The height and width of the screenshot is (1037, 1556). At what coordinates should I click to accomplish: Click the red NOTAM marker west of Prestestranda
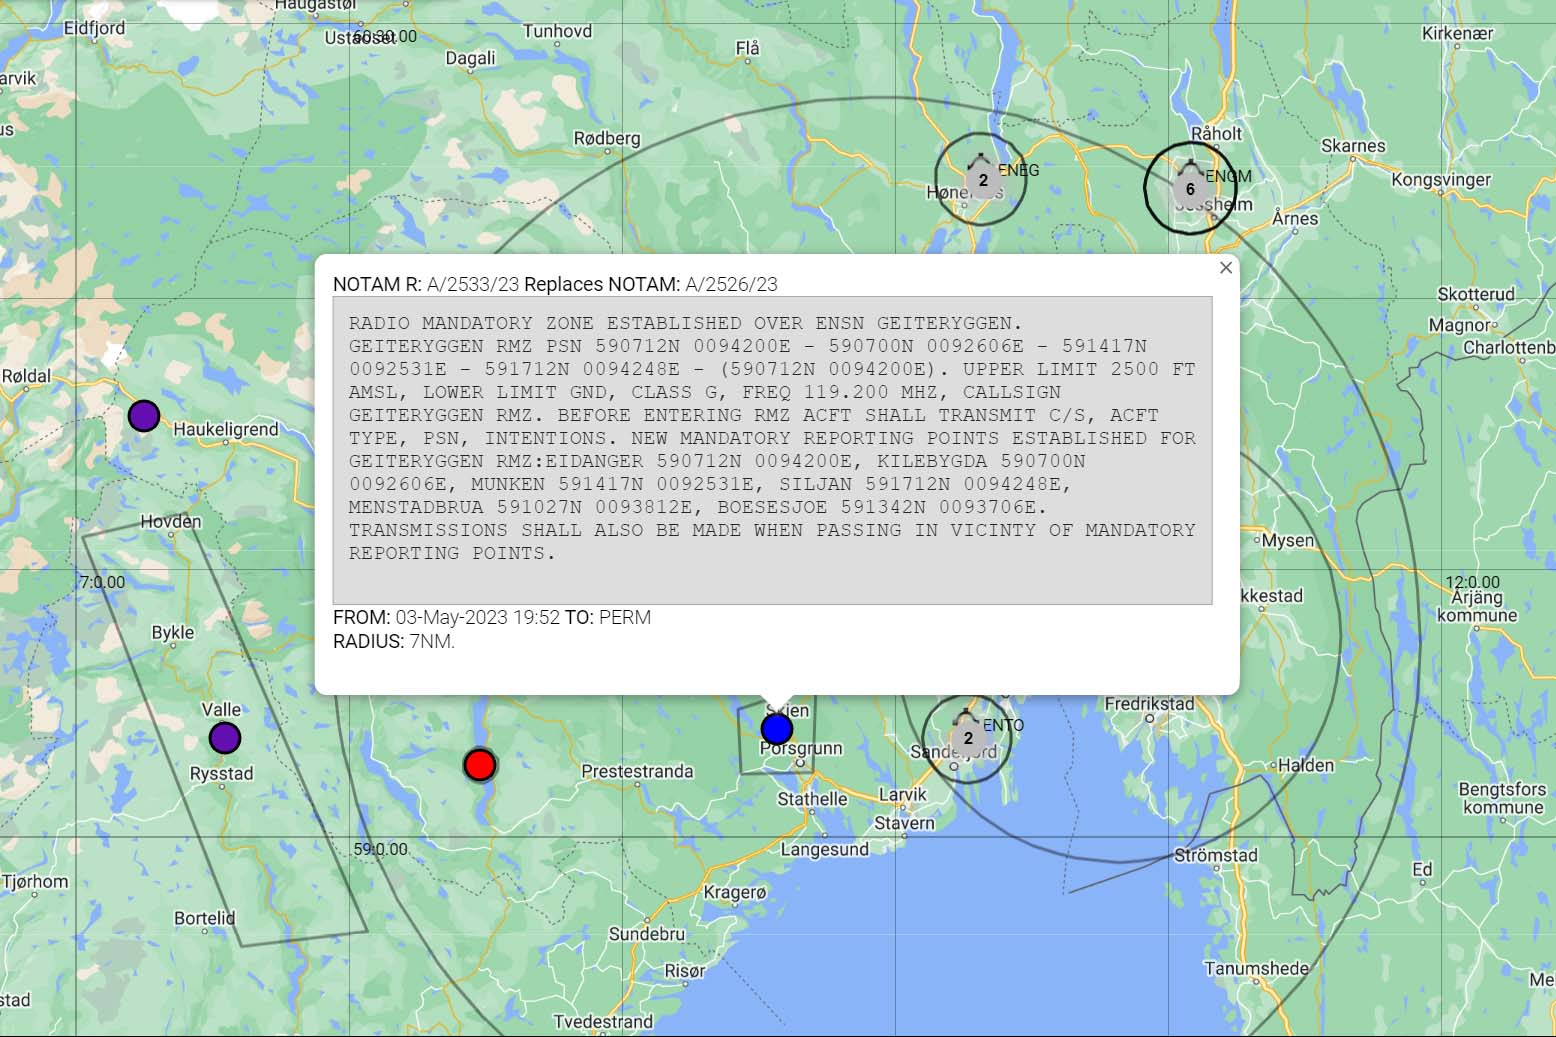(x=480, y=765)
